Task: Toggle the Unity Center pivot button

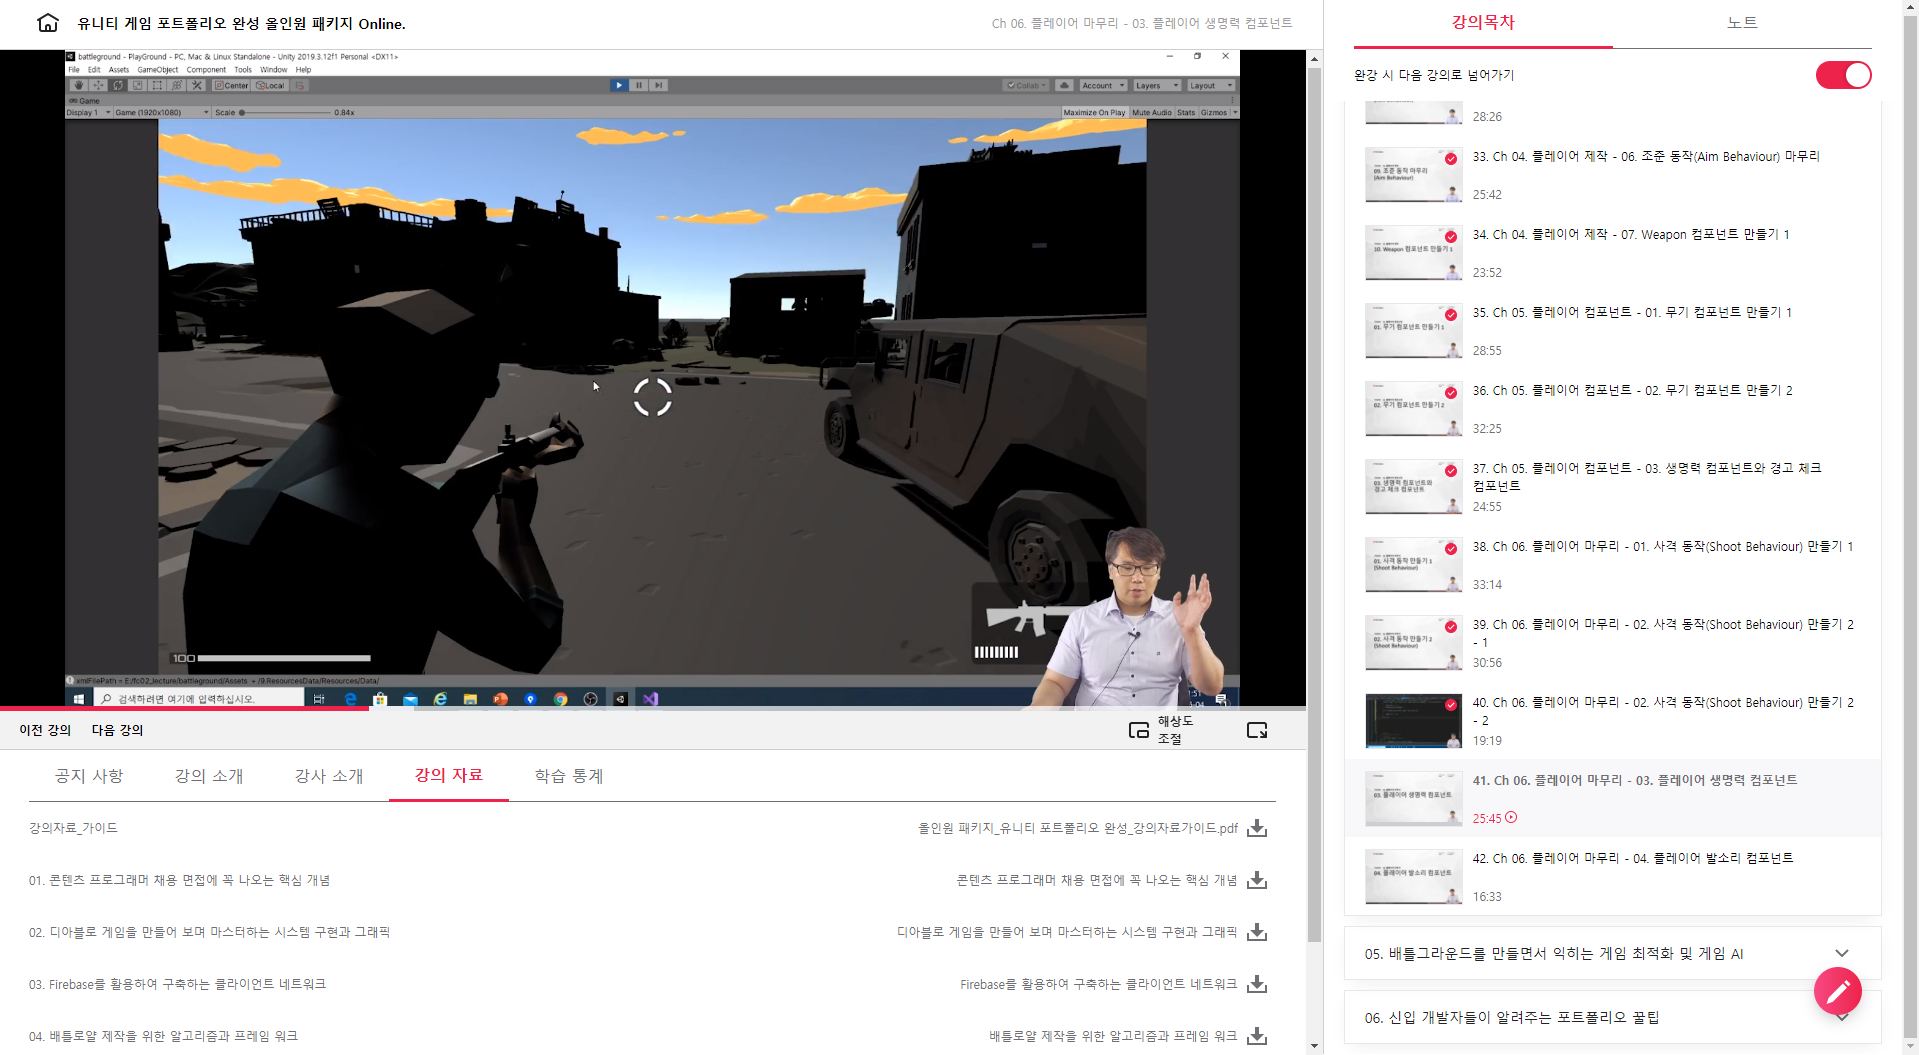Action: 231,85
